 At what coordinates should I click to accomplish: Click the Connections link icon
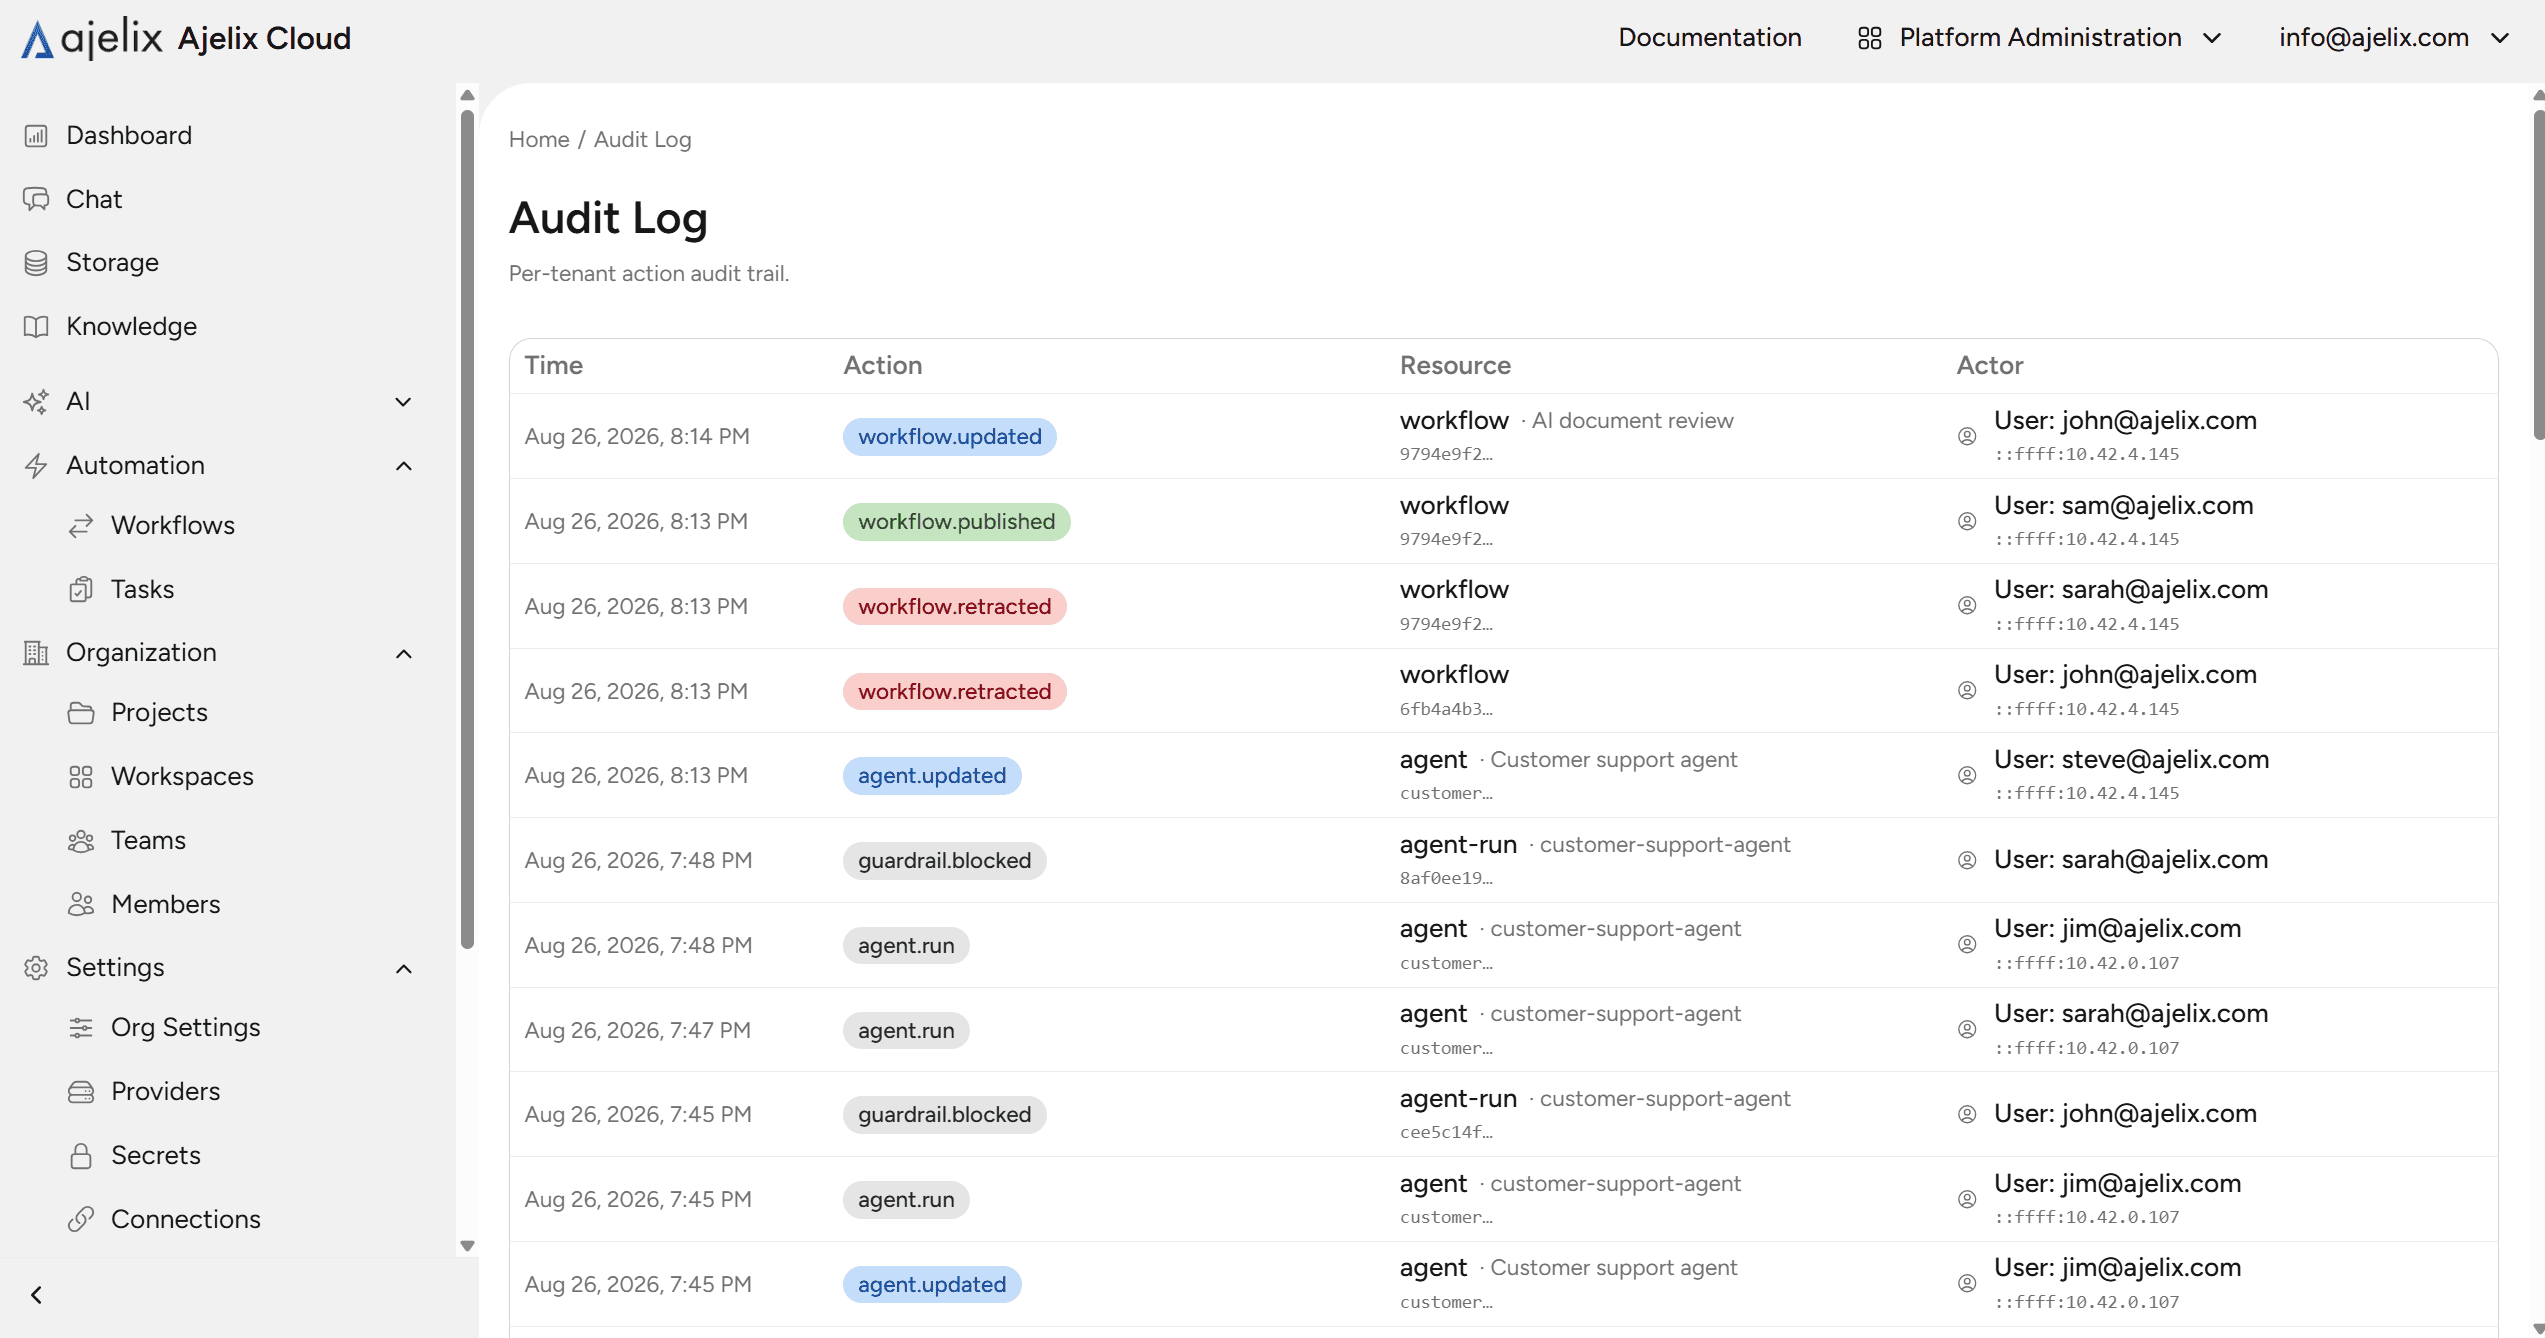click(x=81, y=1219)
